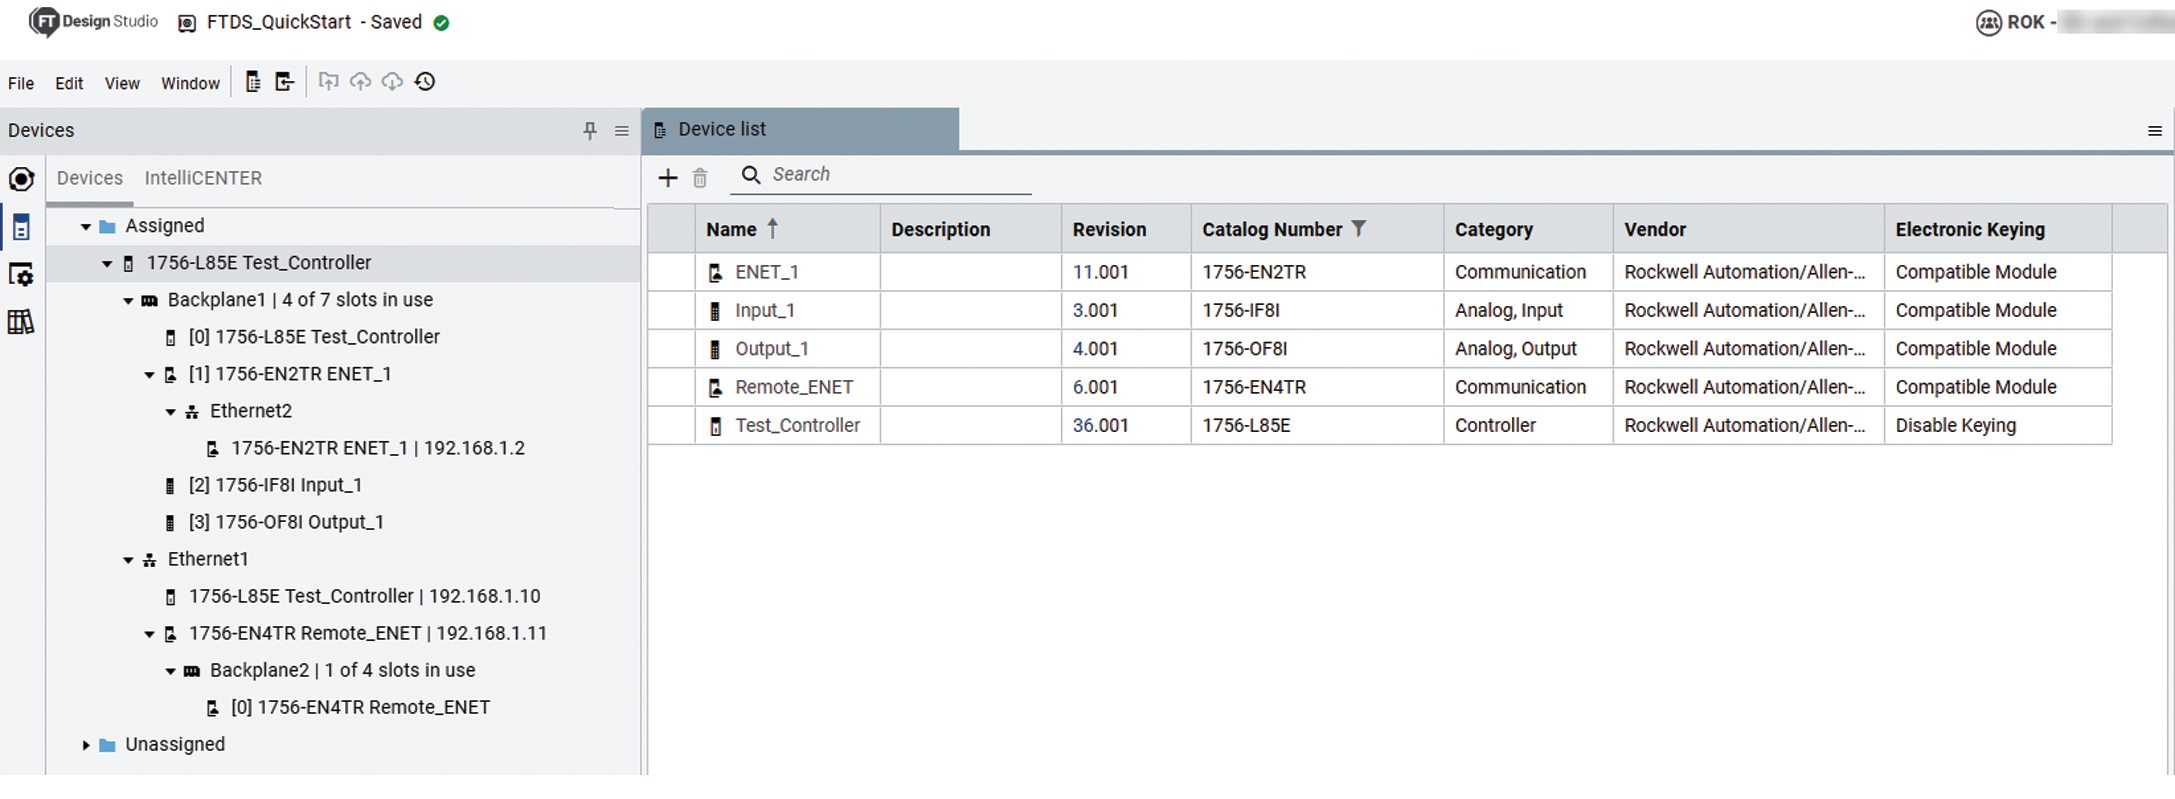This screenshot has height=799, width=2175.
Task: Click the FT Design Studio logo
Action: point(93,22)
